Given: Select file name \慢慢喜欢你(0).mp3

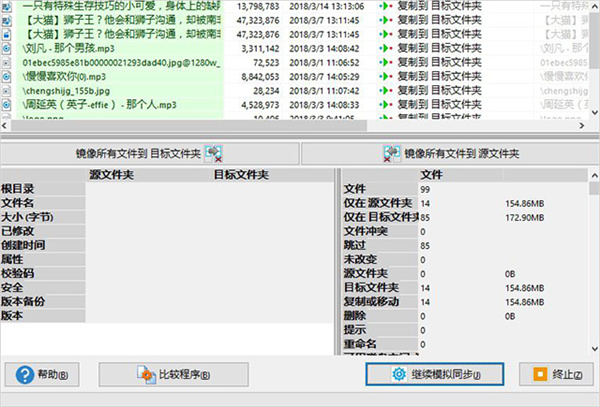Looking at the screenshot, I should (x=64, y=77).
